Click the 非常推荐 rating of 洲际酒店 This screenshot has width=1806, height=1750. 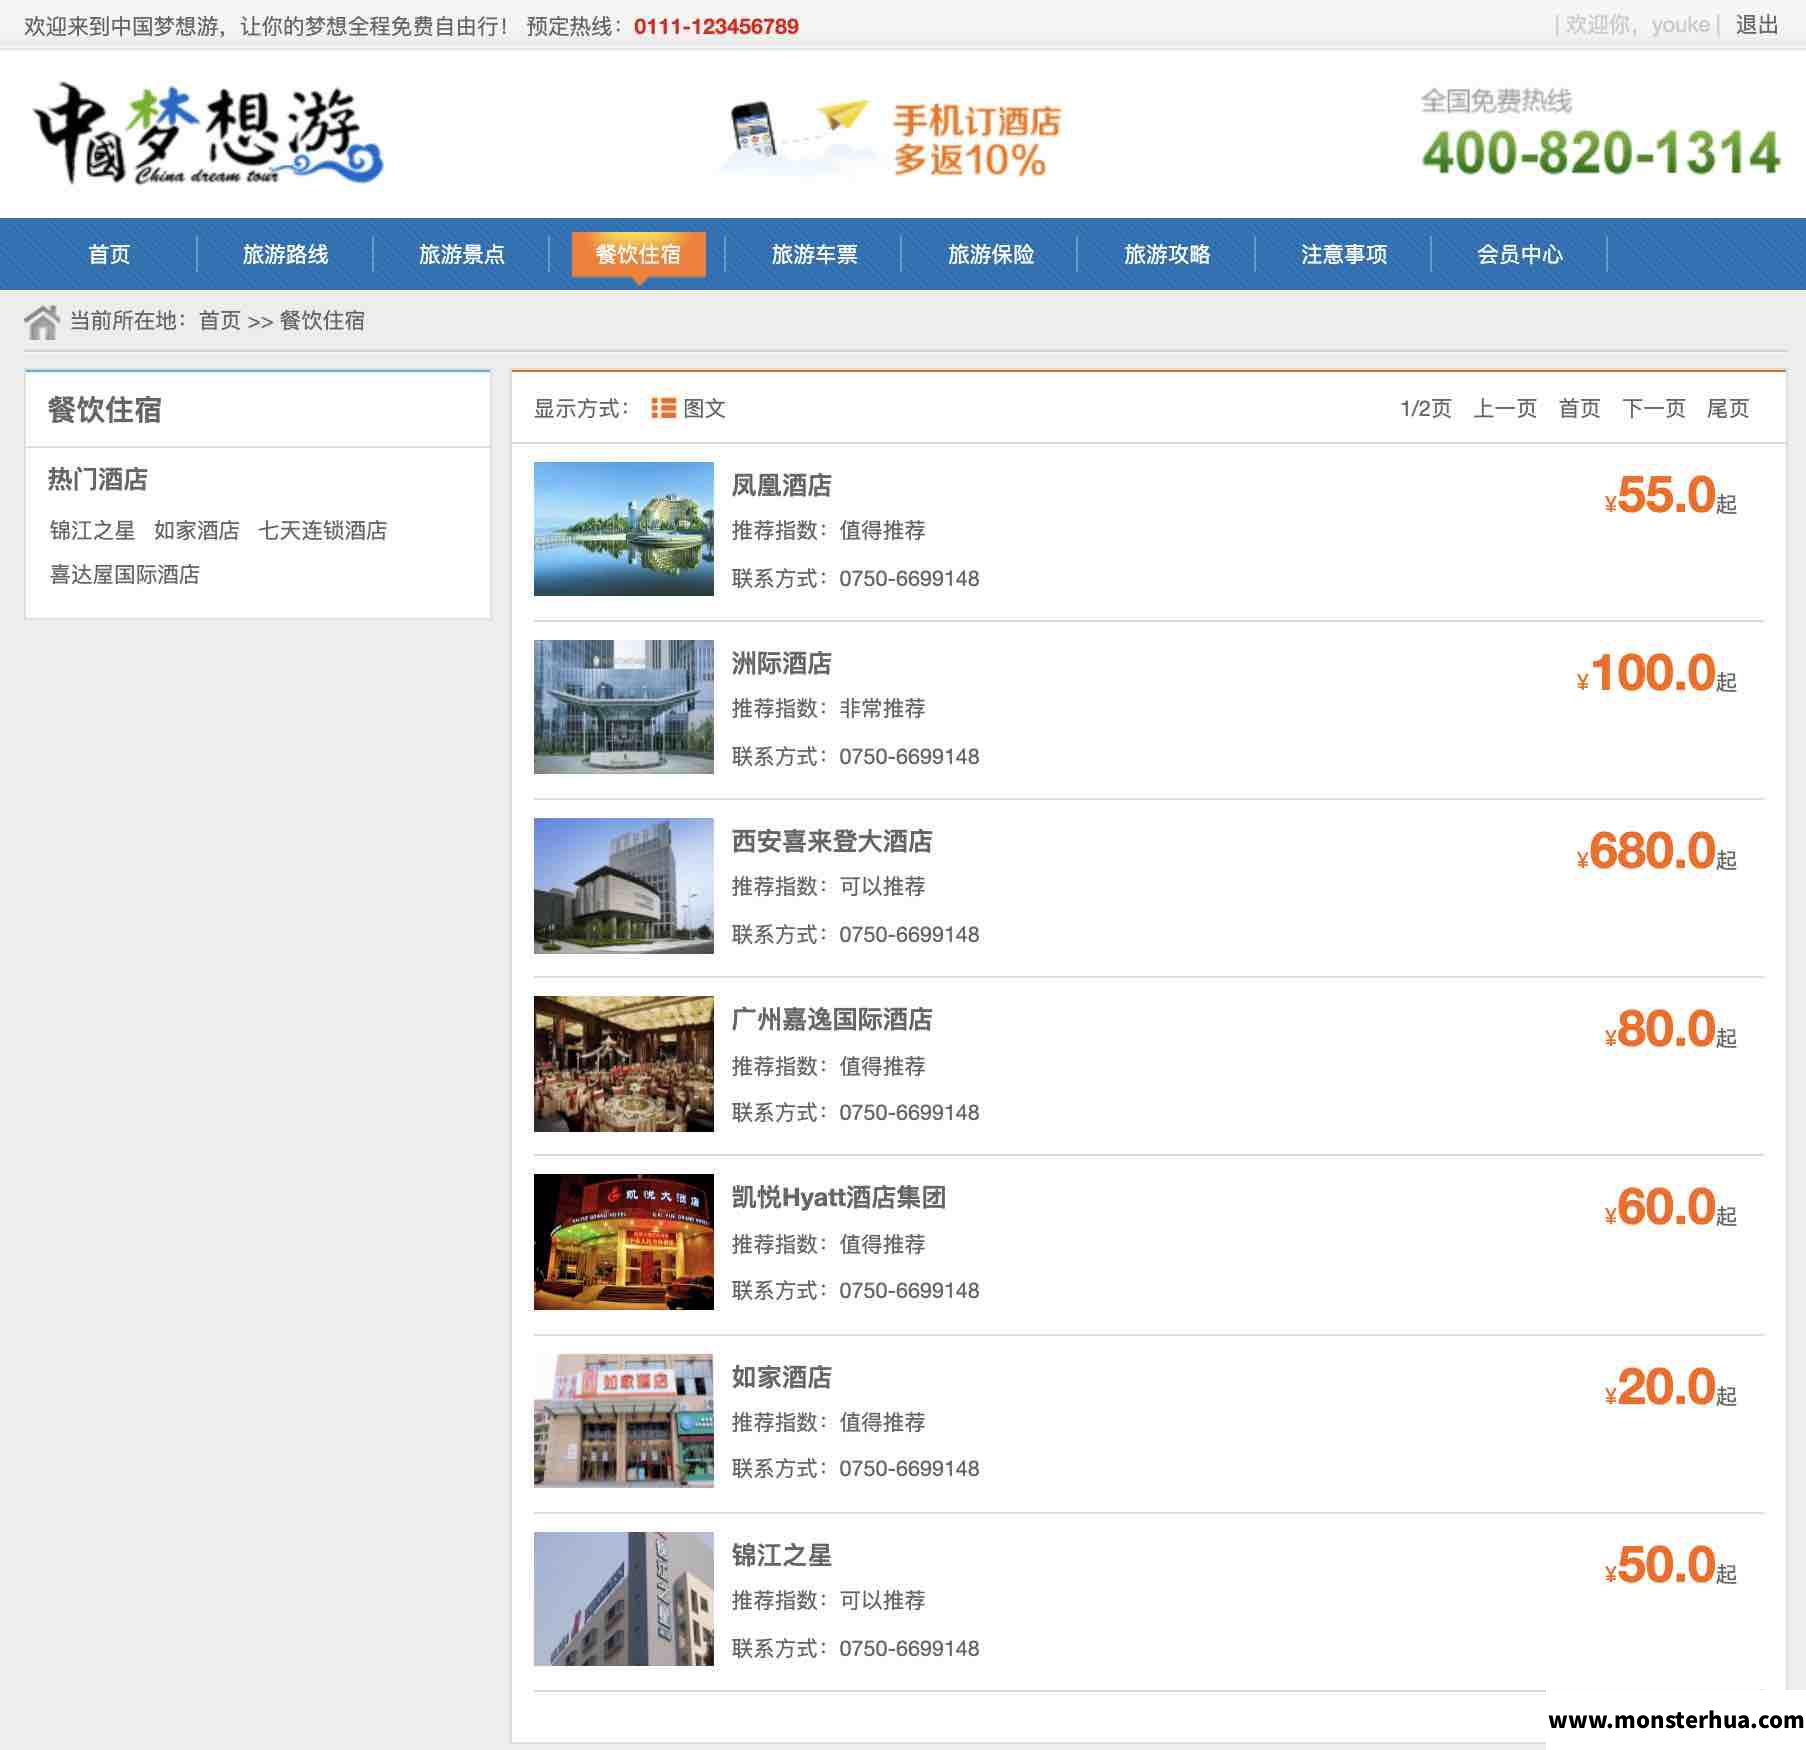tap(882, 708)
